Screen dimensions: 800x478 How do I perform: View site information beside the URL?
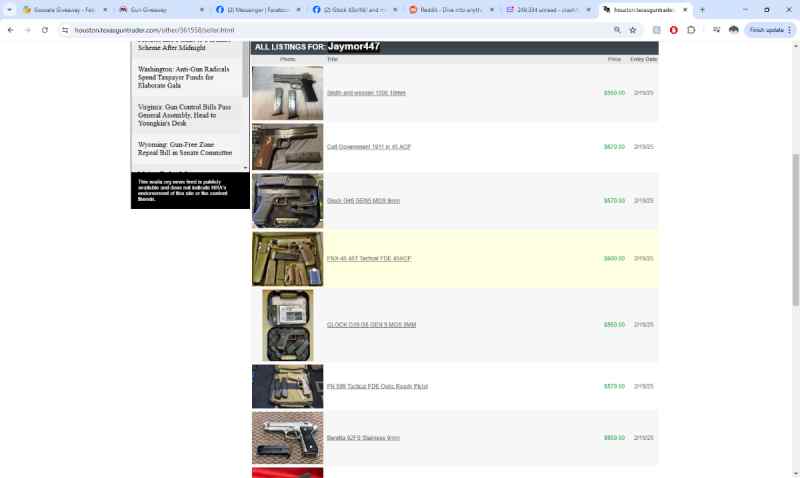click(65, 30)
